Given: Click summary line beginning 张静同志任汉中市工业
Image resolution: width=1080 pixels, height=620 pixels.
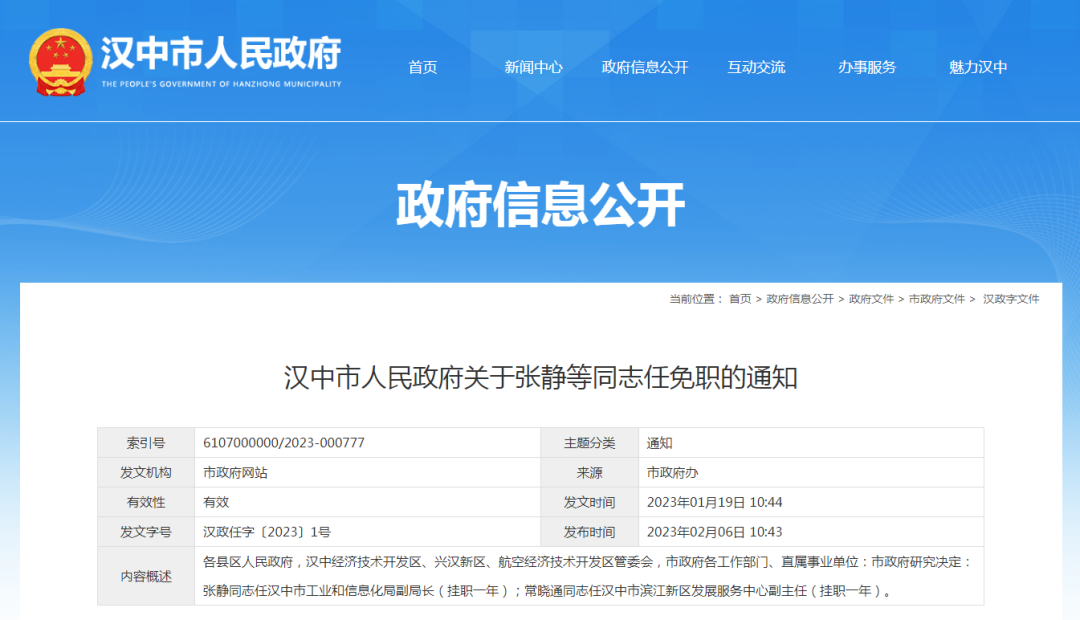Looking at the screenshot, I should point(548,591).
